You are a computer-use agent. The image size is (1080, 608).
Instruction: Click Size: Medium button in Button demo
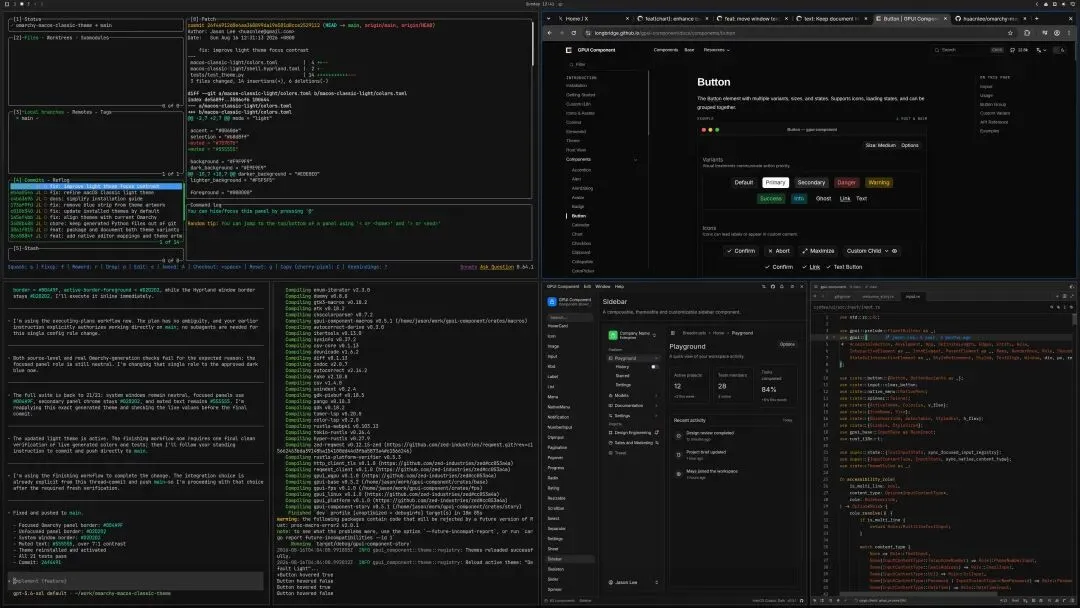(880, 145)
